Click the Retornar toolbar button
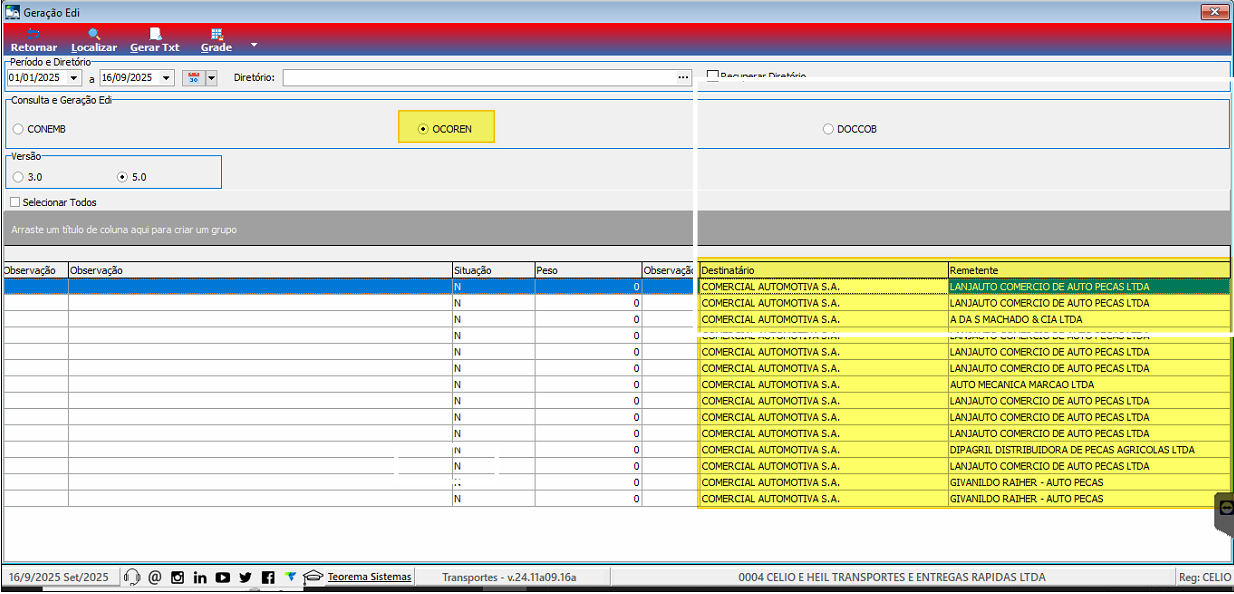This screenshot has height=594, width=1234. [33, 40]
